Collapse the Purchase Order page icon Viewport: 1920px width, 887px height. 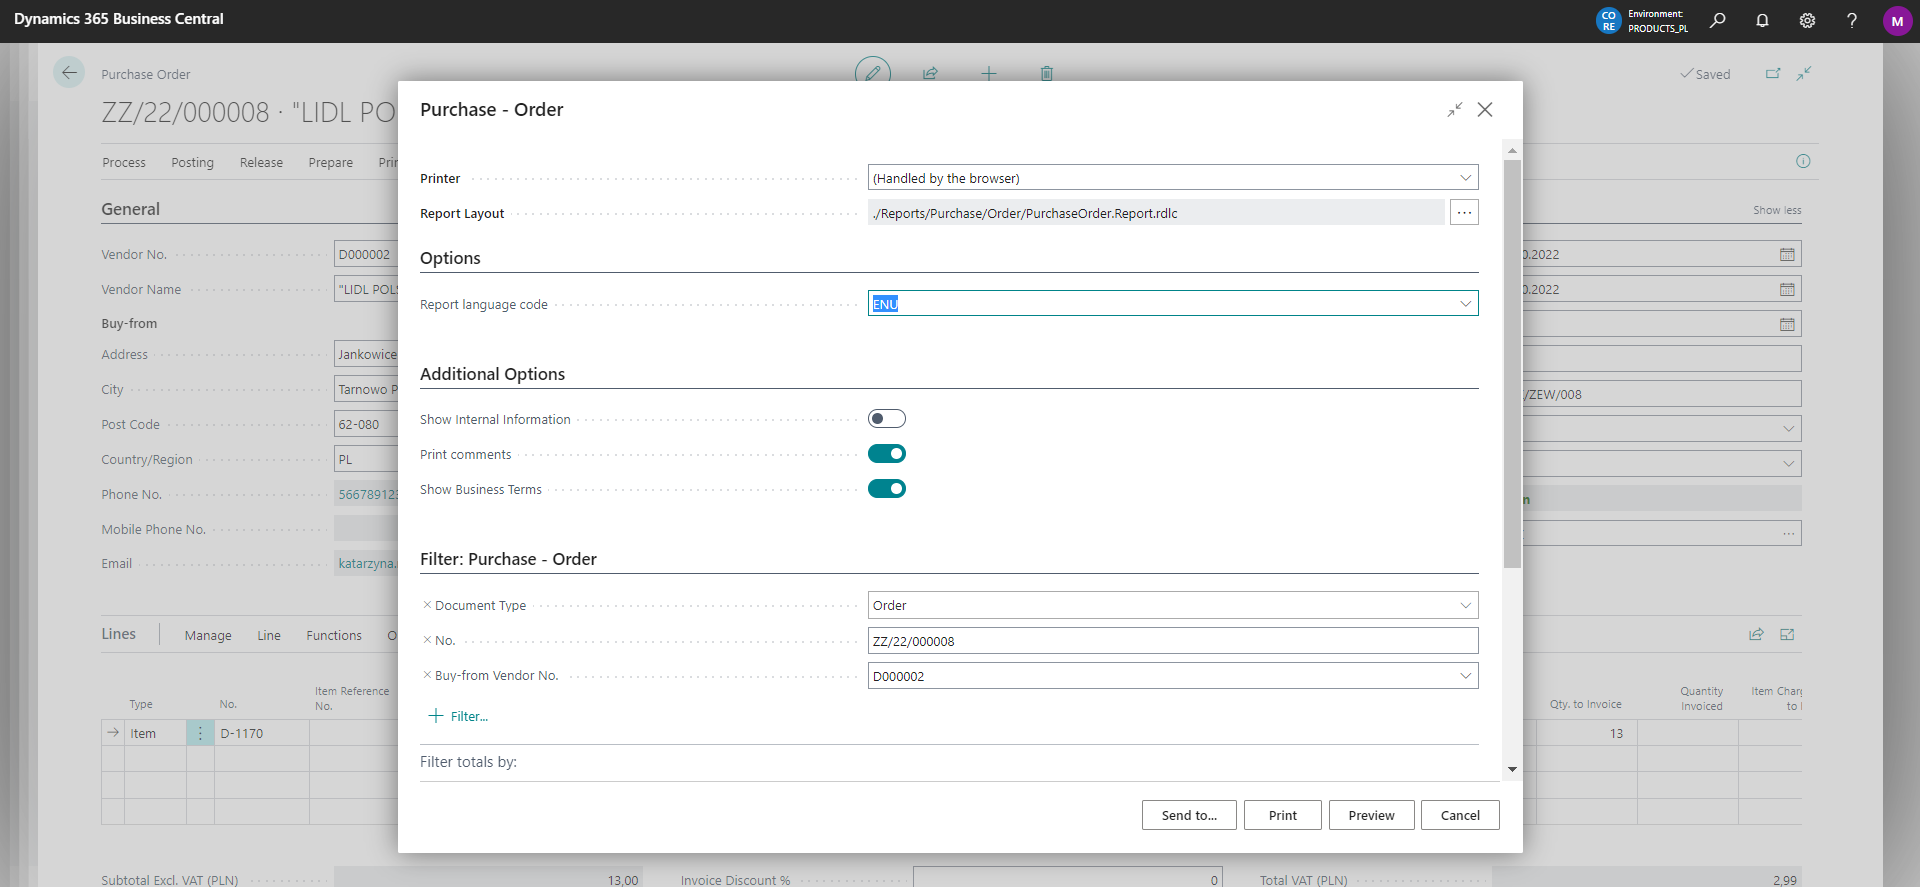[1804, 73]
